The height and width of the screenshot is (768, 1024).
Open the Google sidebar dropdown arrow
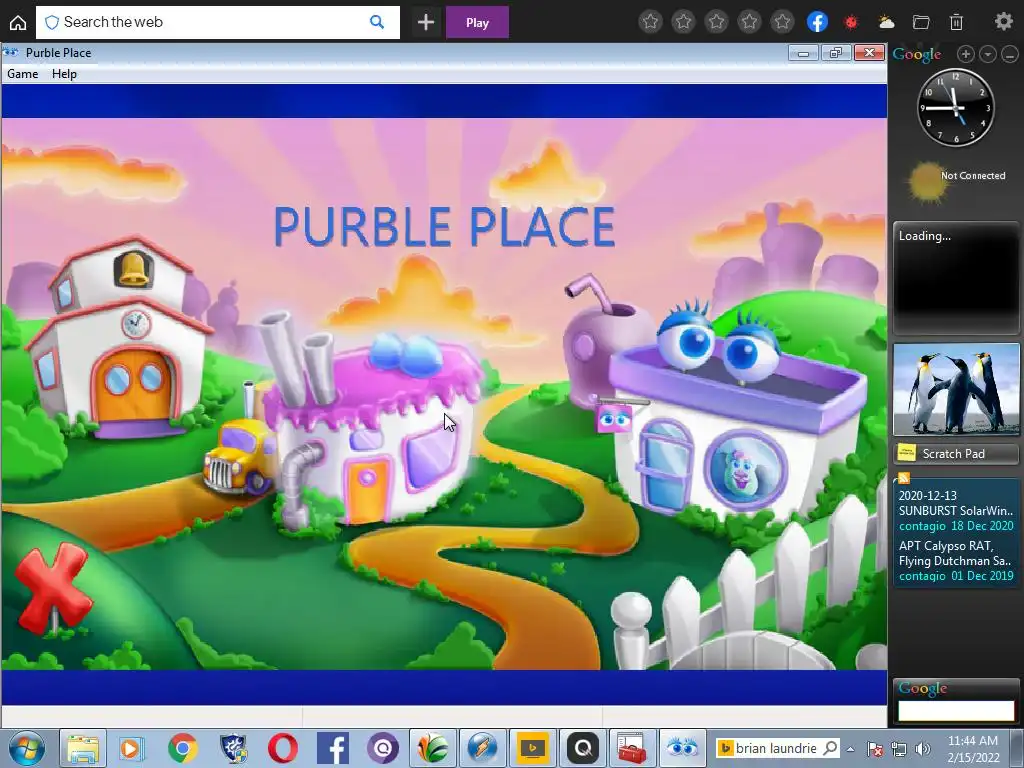click(987, 54)
